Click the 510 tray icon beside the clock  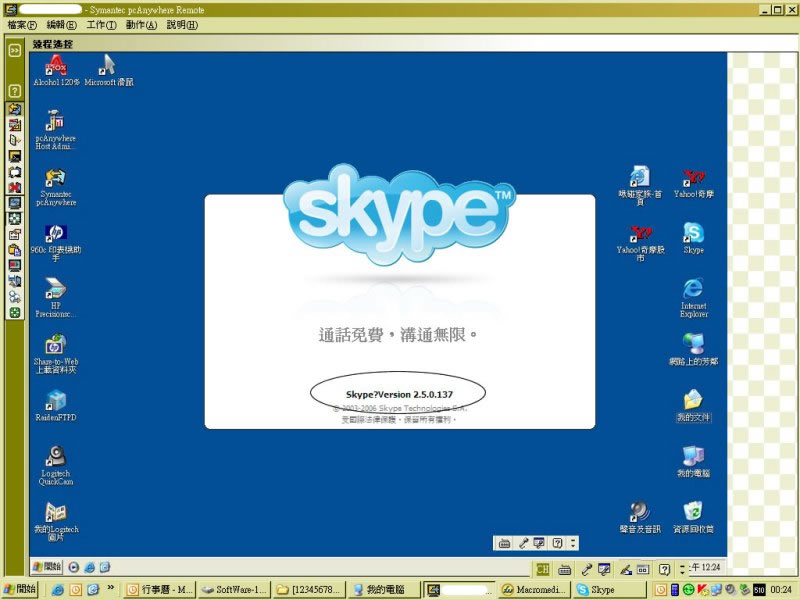click(x=759, y=590)
